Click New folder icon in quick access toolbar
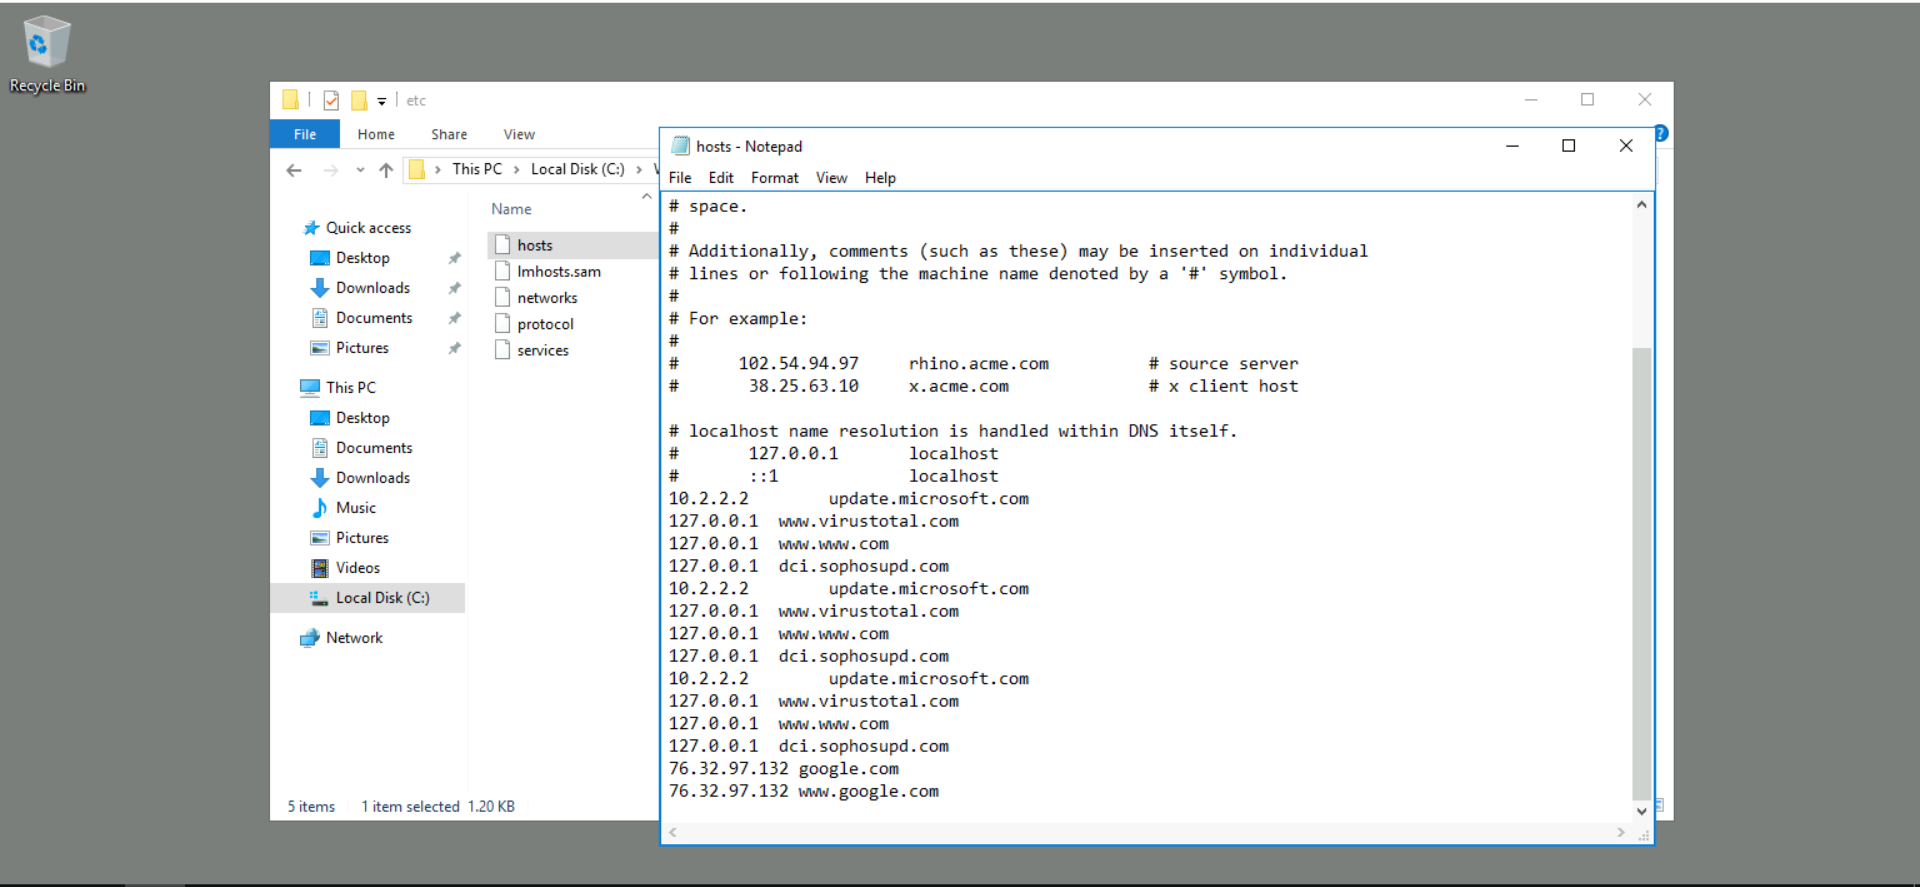Viewport: 1920px width, 887px height. (359, 100)
